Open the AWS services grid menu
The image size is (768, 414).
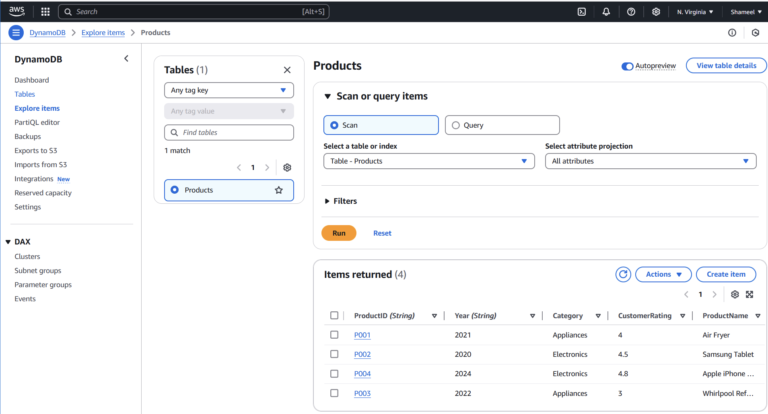(45, 12)
